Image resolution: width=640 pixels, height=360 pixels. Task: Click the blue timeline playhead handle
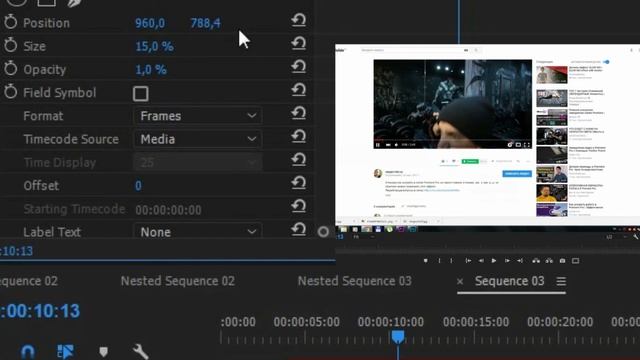point(398,337)
